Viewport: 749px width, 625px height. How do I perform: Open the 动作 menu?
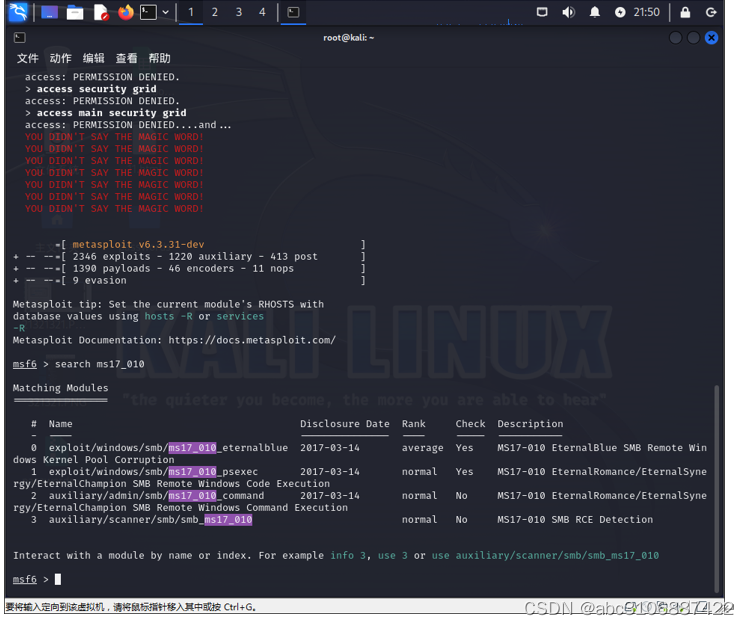(61, 58)
